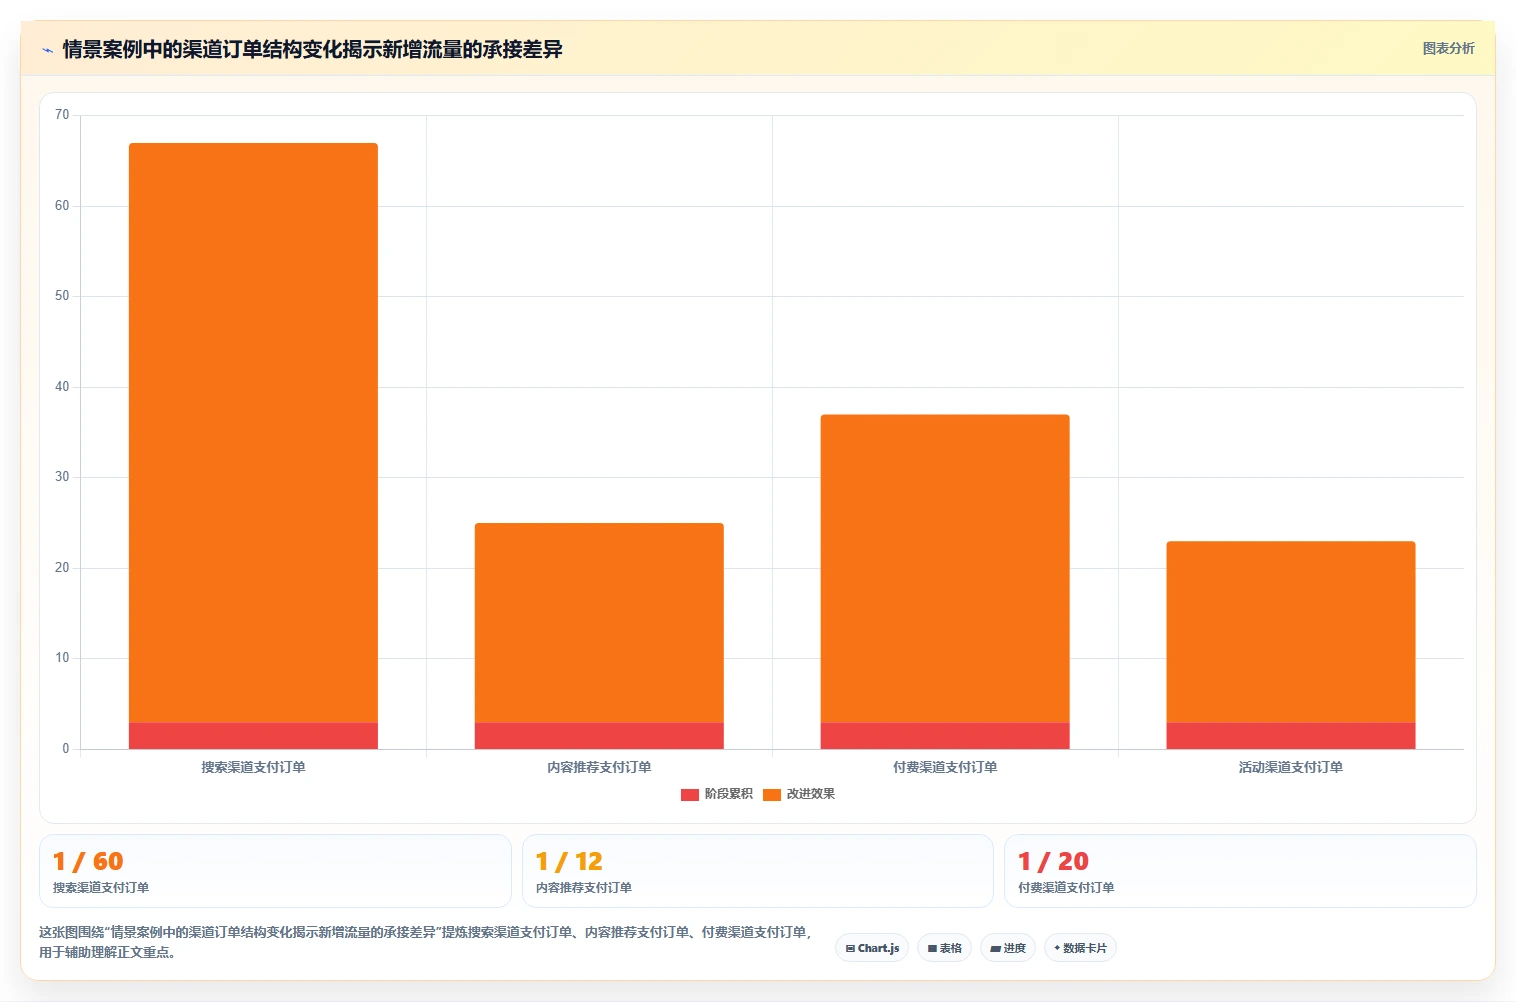Image resolution: width=1516 pixels, height=1002 pixels.
Task: Select the orange bar for 内容推荐支付订单
Action: (599, 623)
